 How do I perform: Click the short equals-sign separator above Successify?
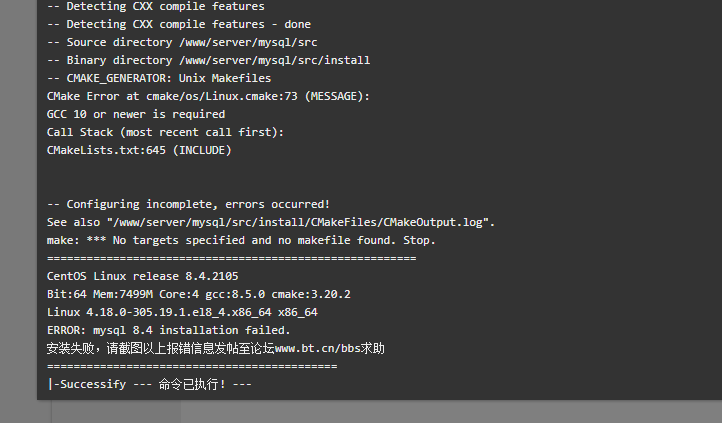pos(192,366)
